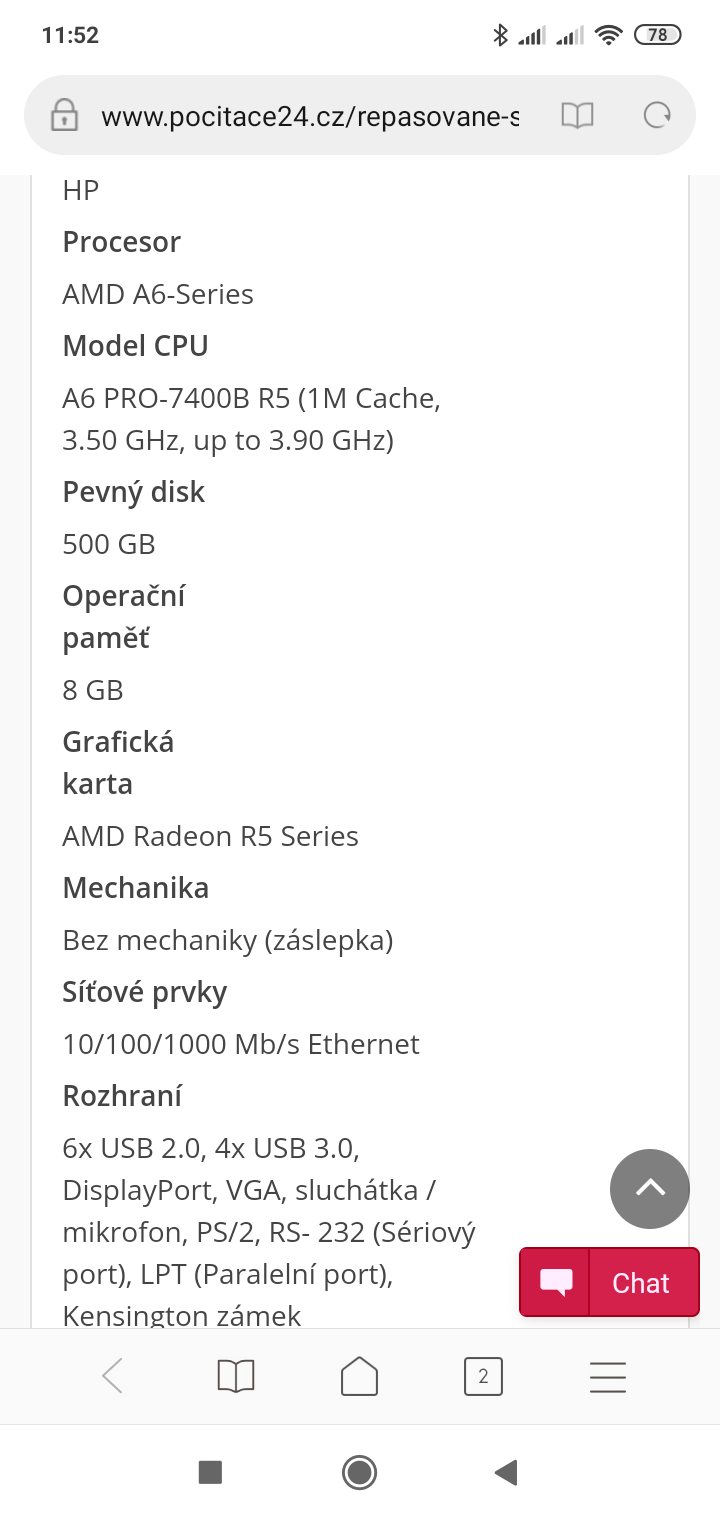
Task: Tap the "AMD Radeon R5 Series" text
Action: coord(210,836)
